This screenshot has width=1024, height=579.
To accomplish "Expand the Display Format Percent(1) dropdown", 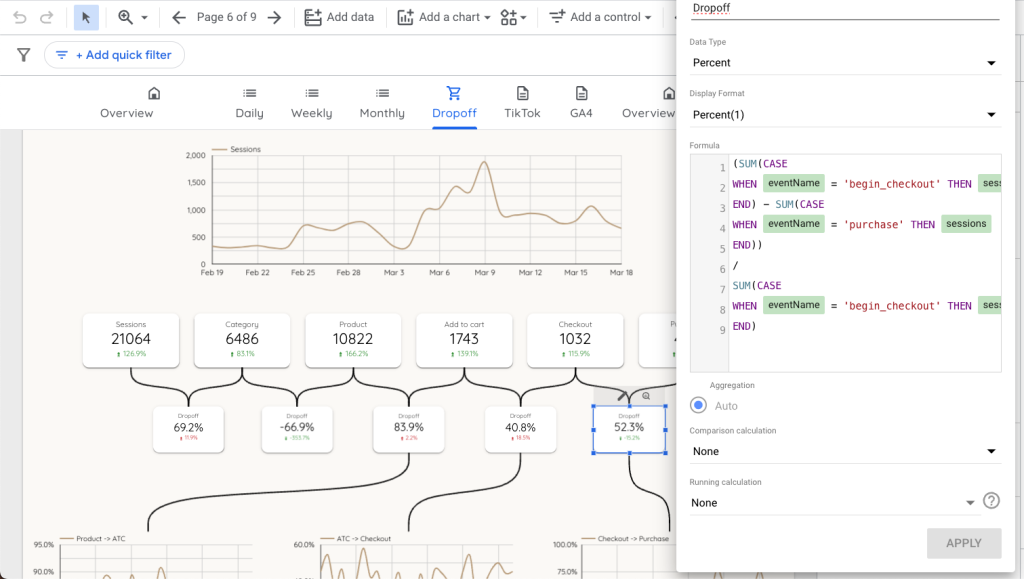I will pos(844,115).
